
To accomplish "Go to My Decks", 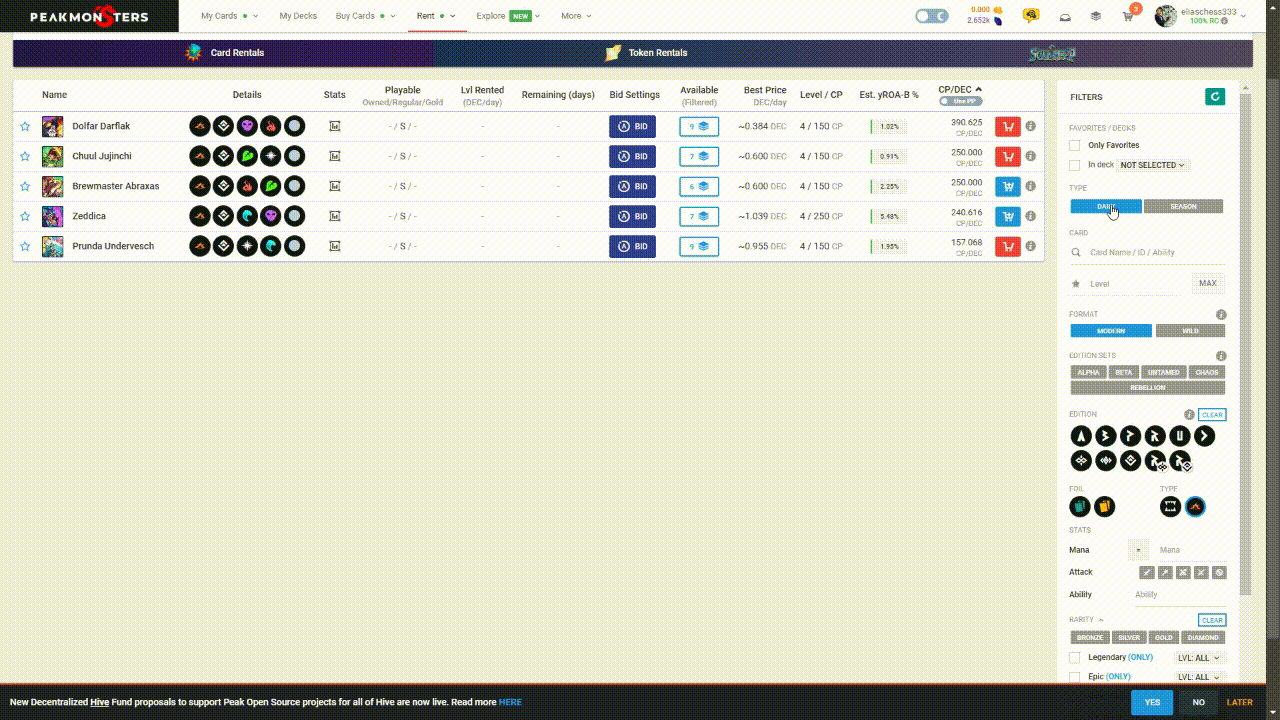I will tap(298, 16).
